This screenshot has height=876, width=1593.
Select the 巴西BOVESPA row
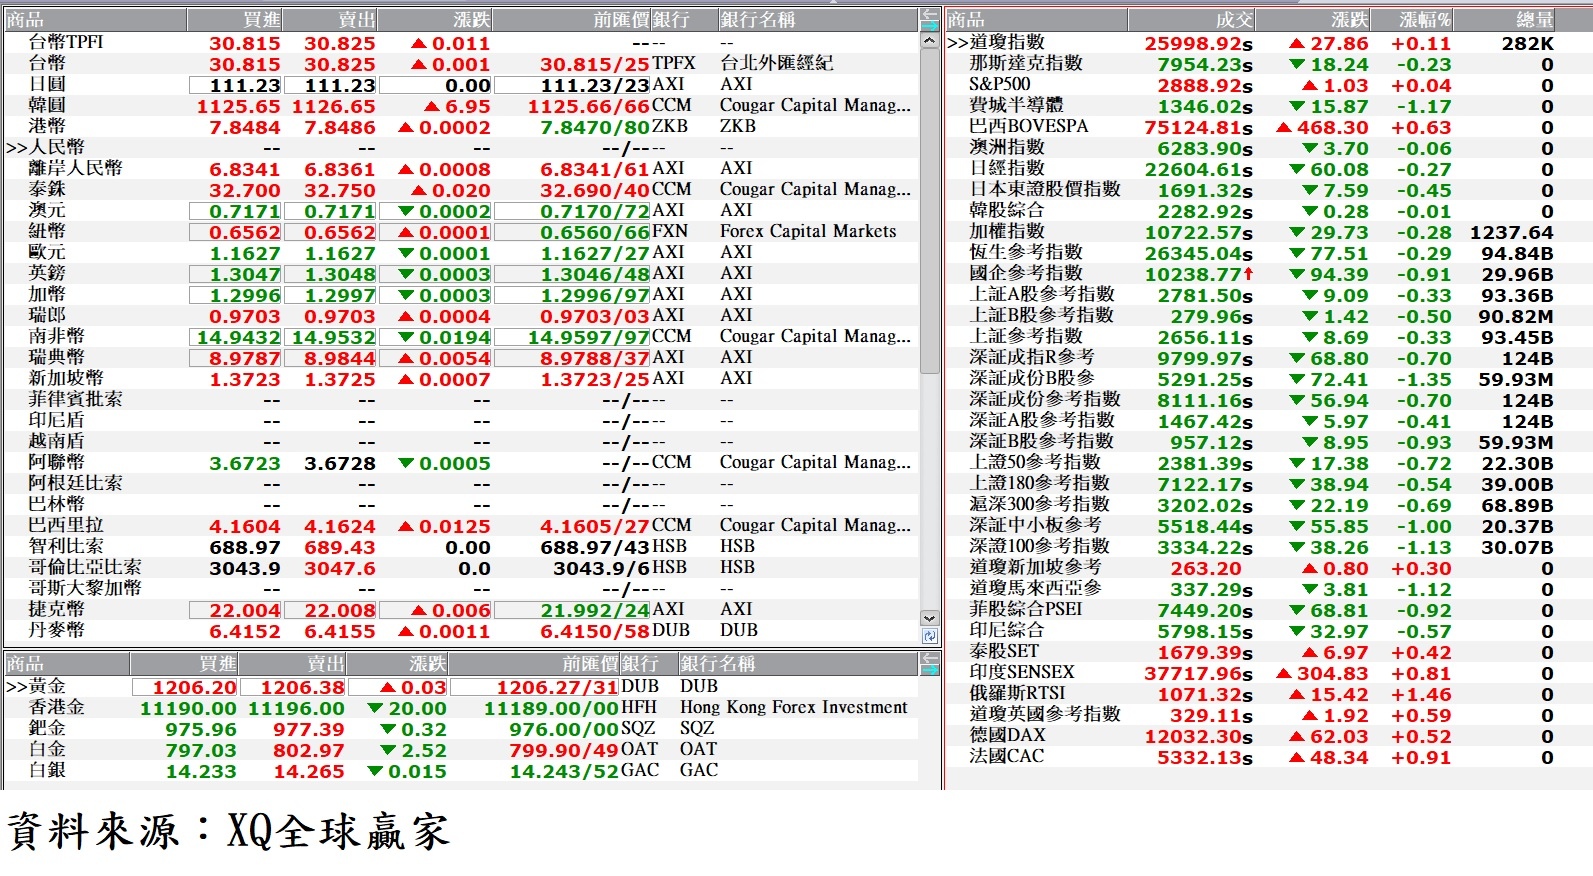pos(1269,126)
